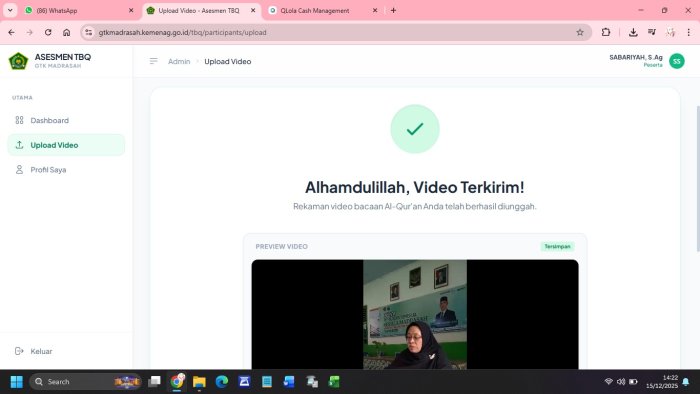
Task: Click the browser home icon
Action: (67, 32)
